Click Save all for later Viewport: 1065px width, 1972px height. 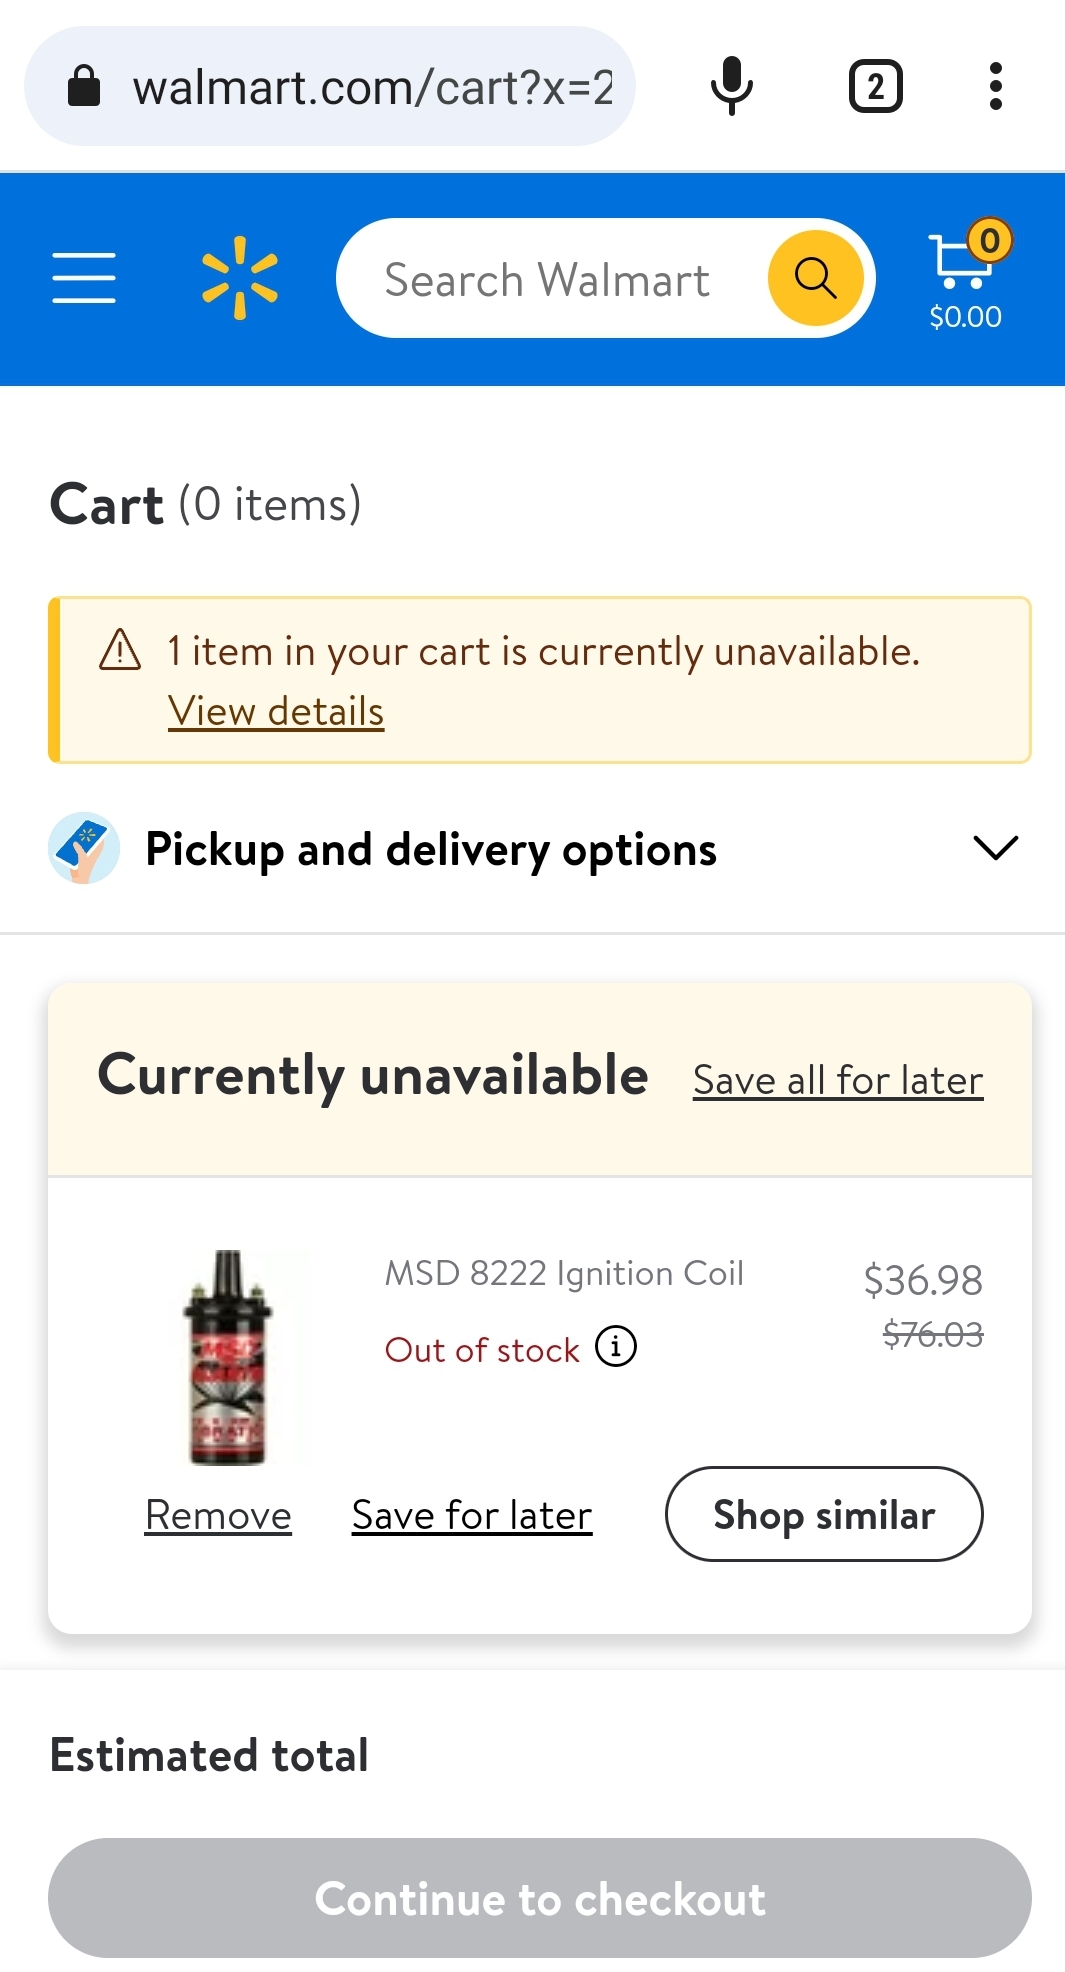point(836,1079)
